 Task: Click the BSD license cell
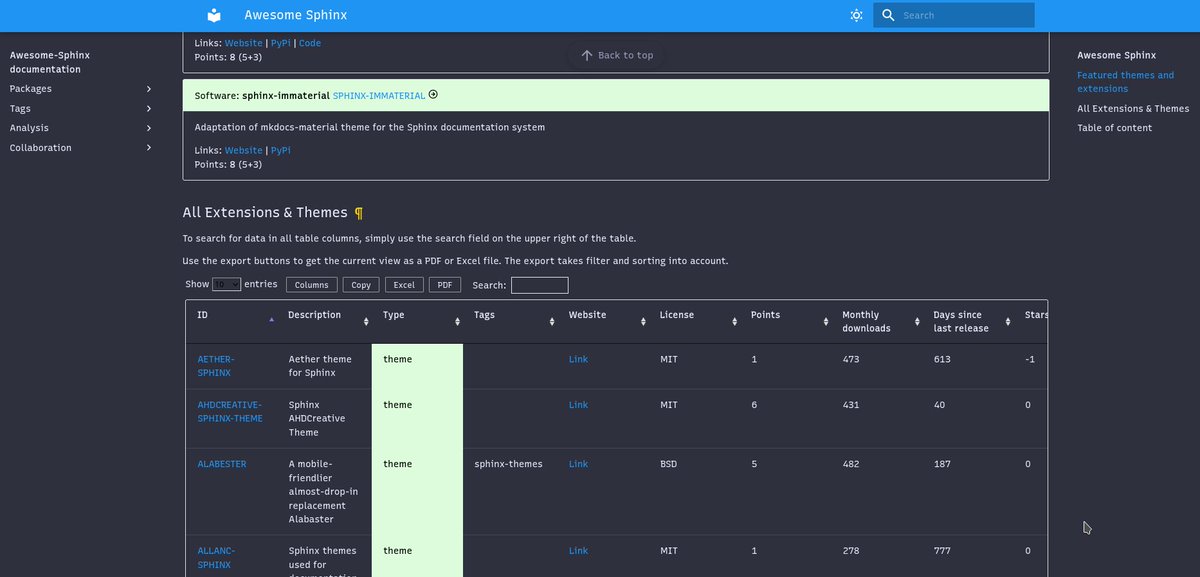pos(669,464)
